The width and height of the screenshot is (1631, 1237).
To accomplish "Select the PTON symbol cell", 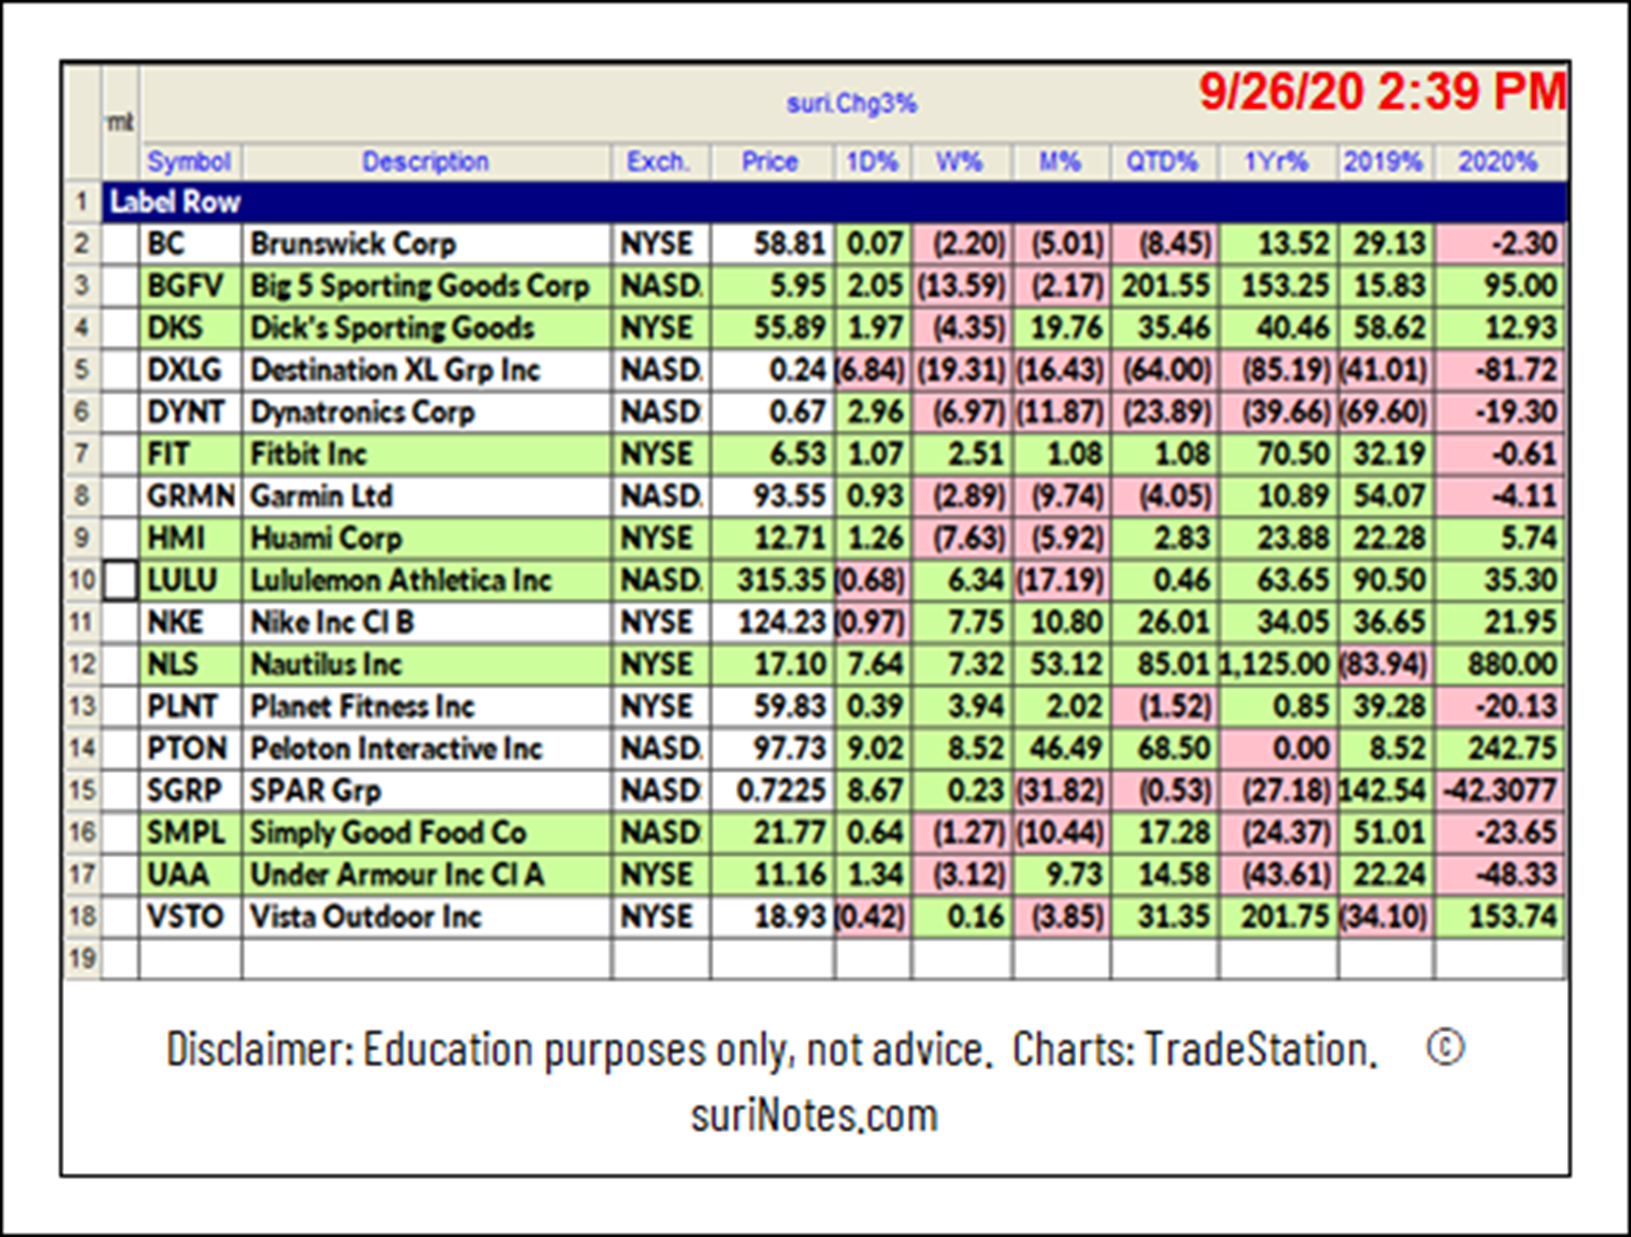I will tap(188, 749).
